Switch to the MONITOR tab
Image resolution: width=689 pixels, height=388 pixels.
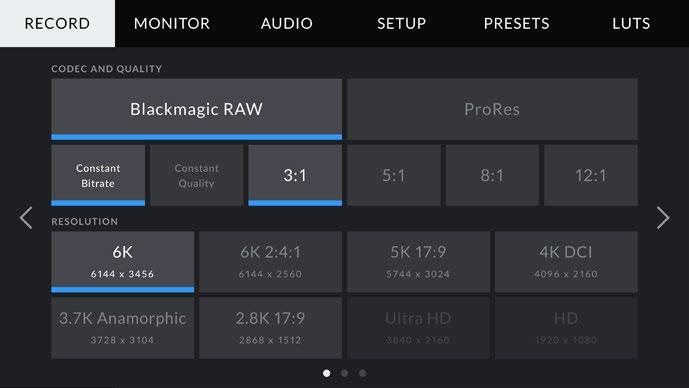[x=172, y=23]
